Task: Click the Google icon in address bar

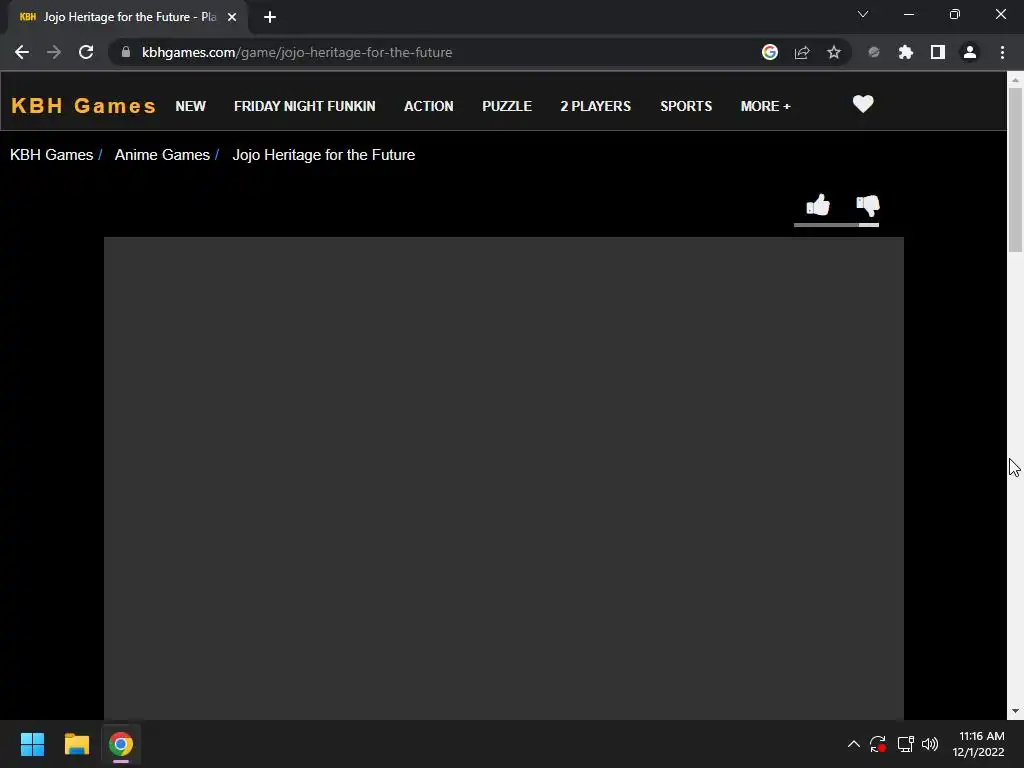Action: 770,52
